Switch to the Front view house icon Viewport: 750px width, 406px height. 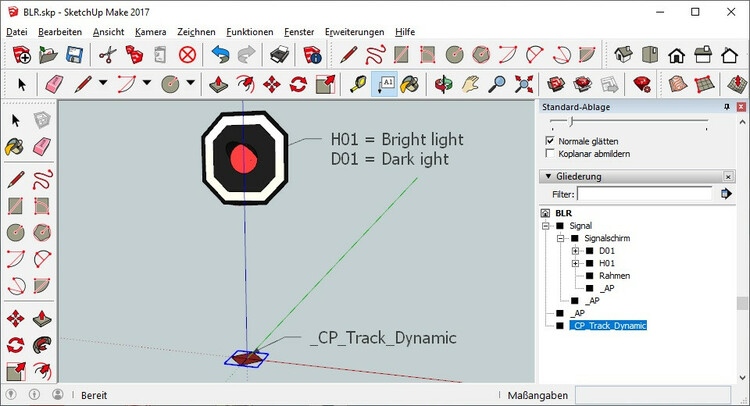[676, 55]
